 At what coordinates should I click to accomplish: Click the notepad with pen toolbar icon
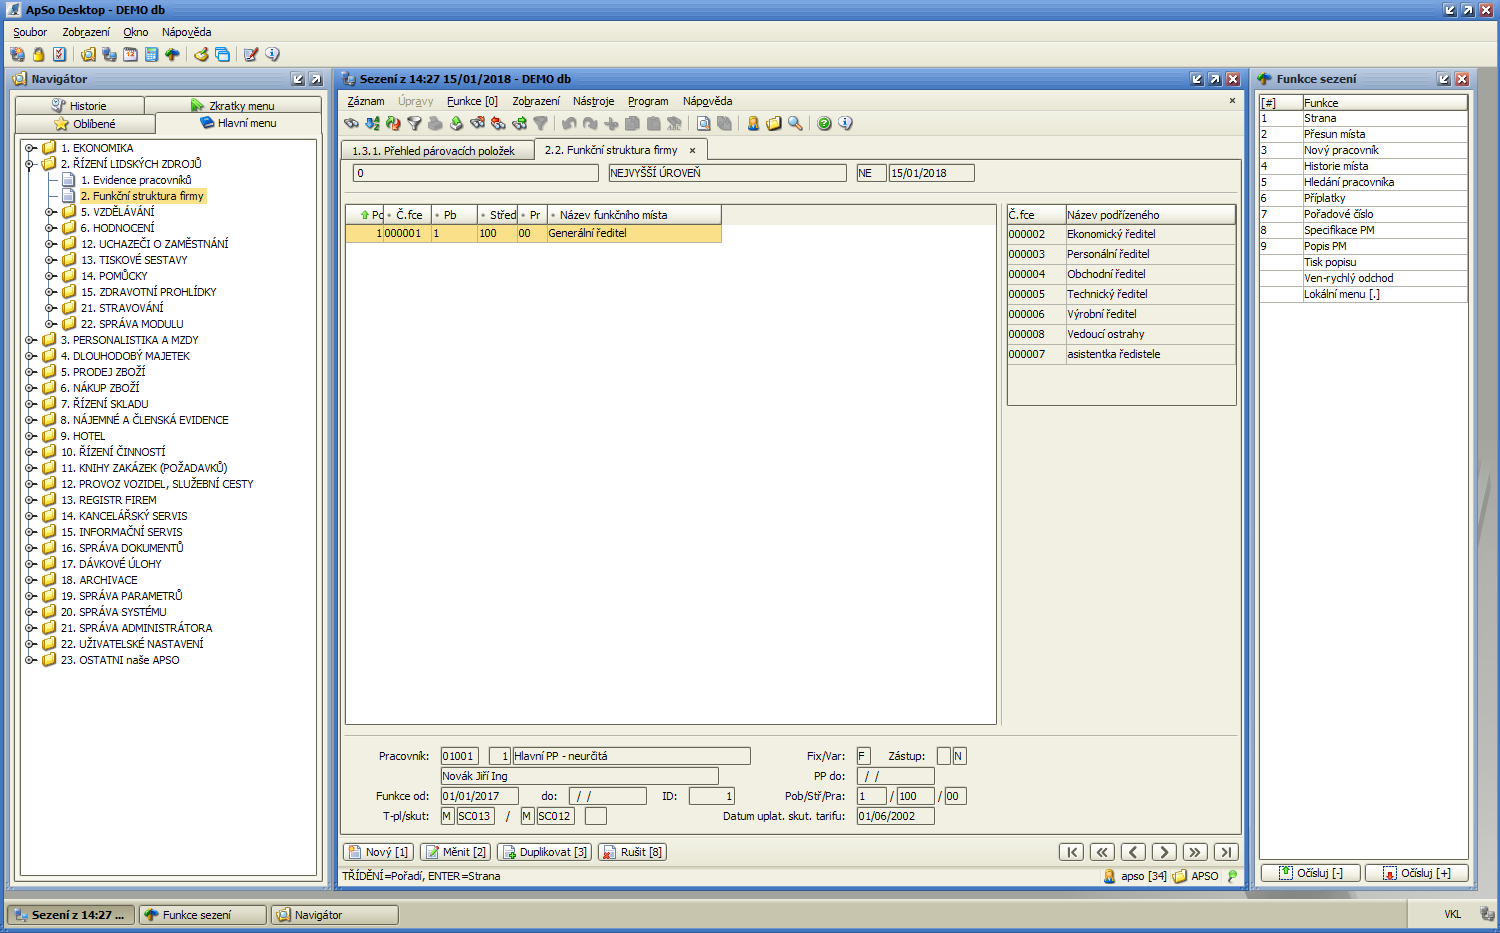(x=251, y=54)
